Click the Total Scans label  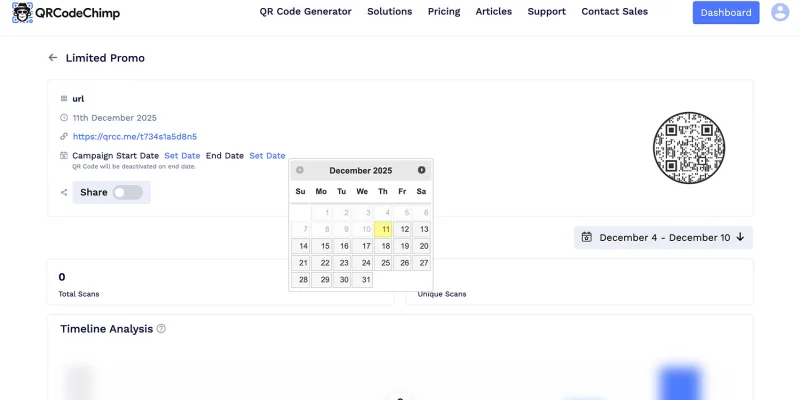[x=79, y=294]
